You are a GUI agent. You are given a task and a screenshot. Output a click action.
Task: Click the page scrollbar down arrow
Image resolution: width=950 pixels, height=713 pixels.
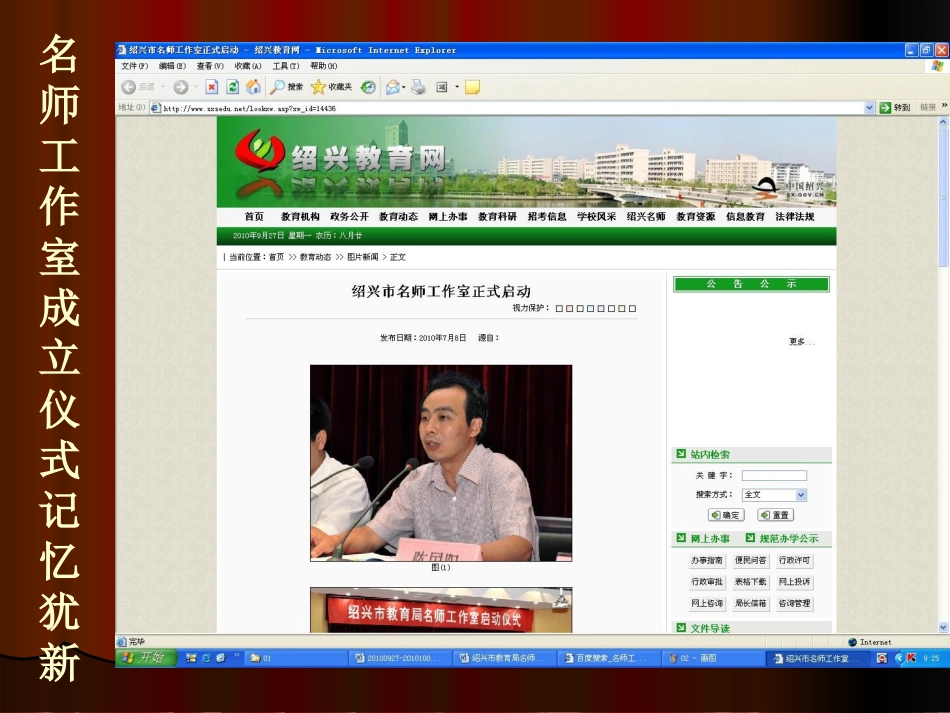[943, 628]
